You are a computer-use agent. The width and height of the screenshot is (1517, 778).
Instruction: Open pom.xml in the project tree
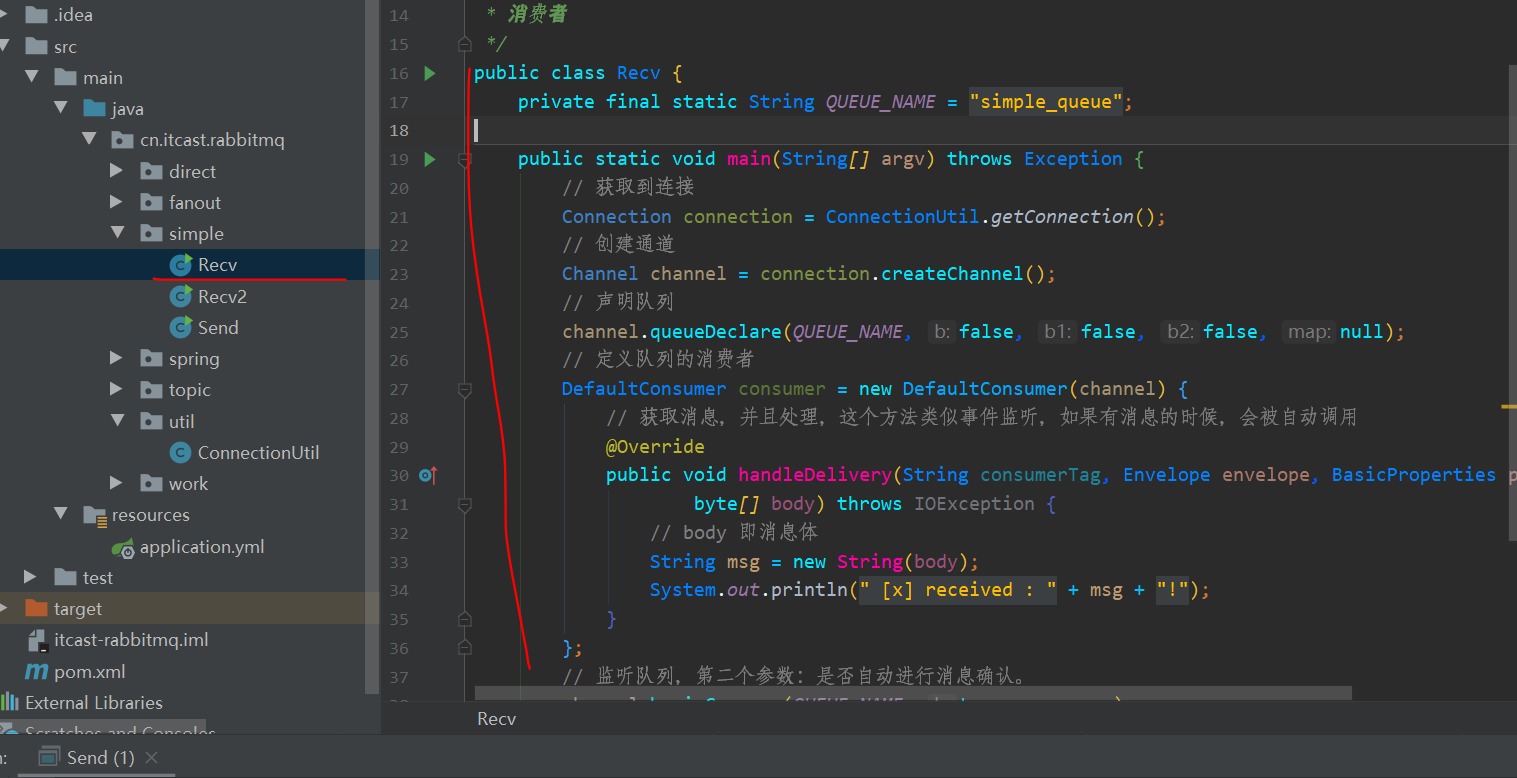click(x=90, y=671)
